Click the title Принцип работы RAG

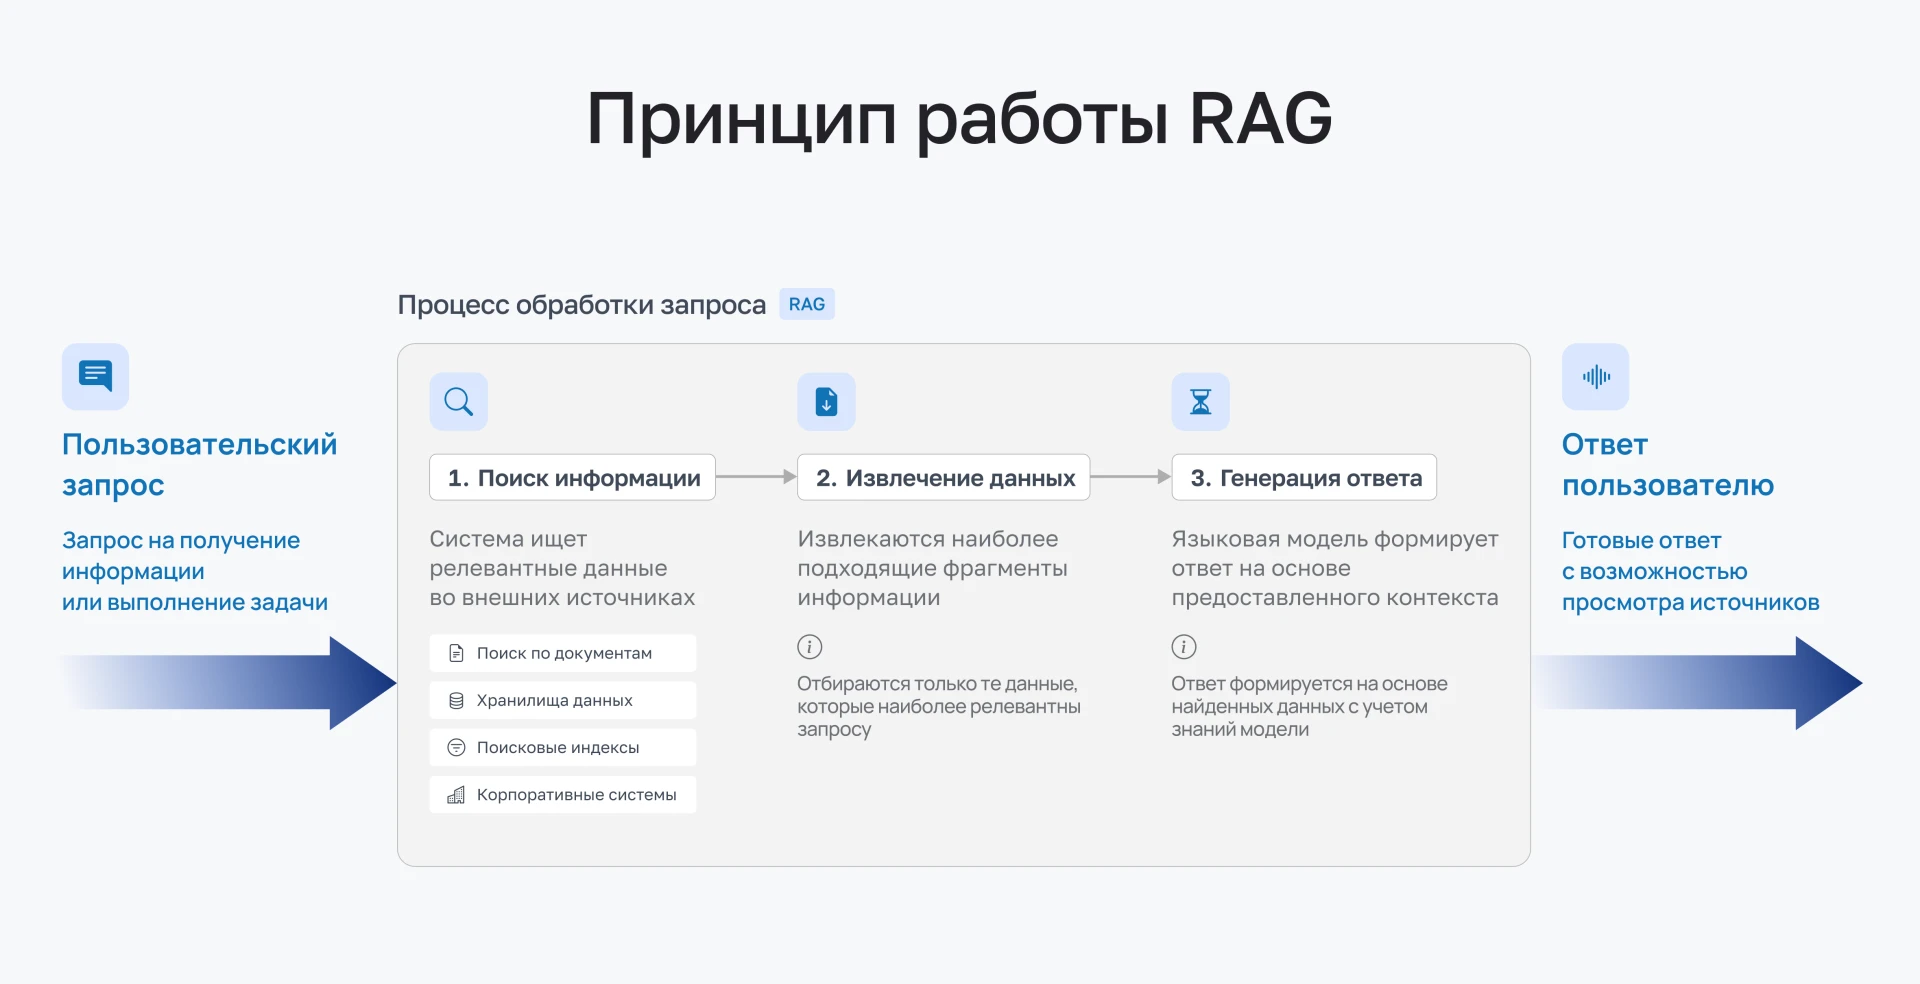959,120
